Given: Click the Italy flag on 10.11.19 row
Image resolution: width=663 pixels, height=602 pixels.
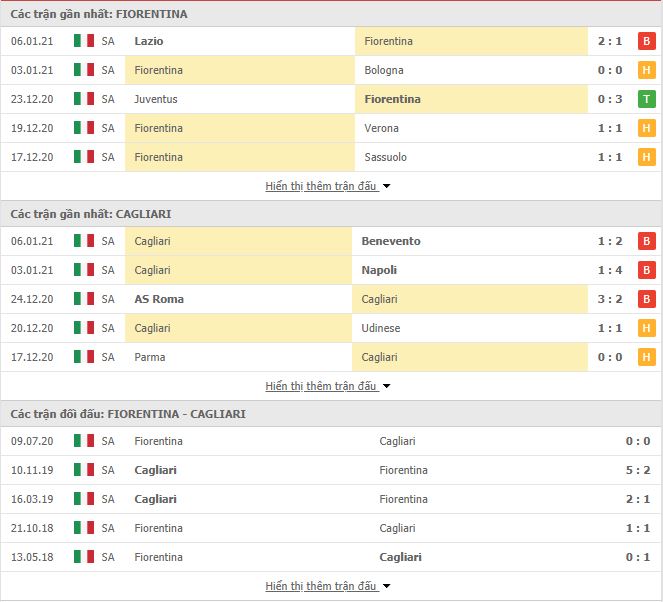Looking at the screenshot, I should (84, 470).
